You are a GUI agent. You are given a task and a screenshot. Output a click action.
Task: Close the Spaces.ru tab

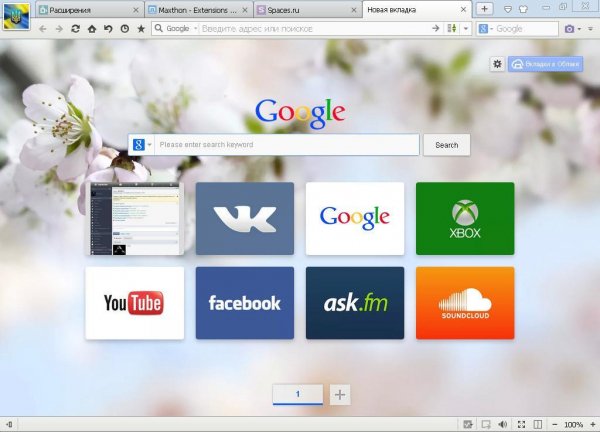[x=354, y=10]
